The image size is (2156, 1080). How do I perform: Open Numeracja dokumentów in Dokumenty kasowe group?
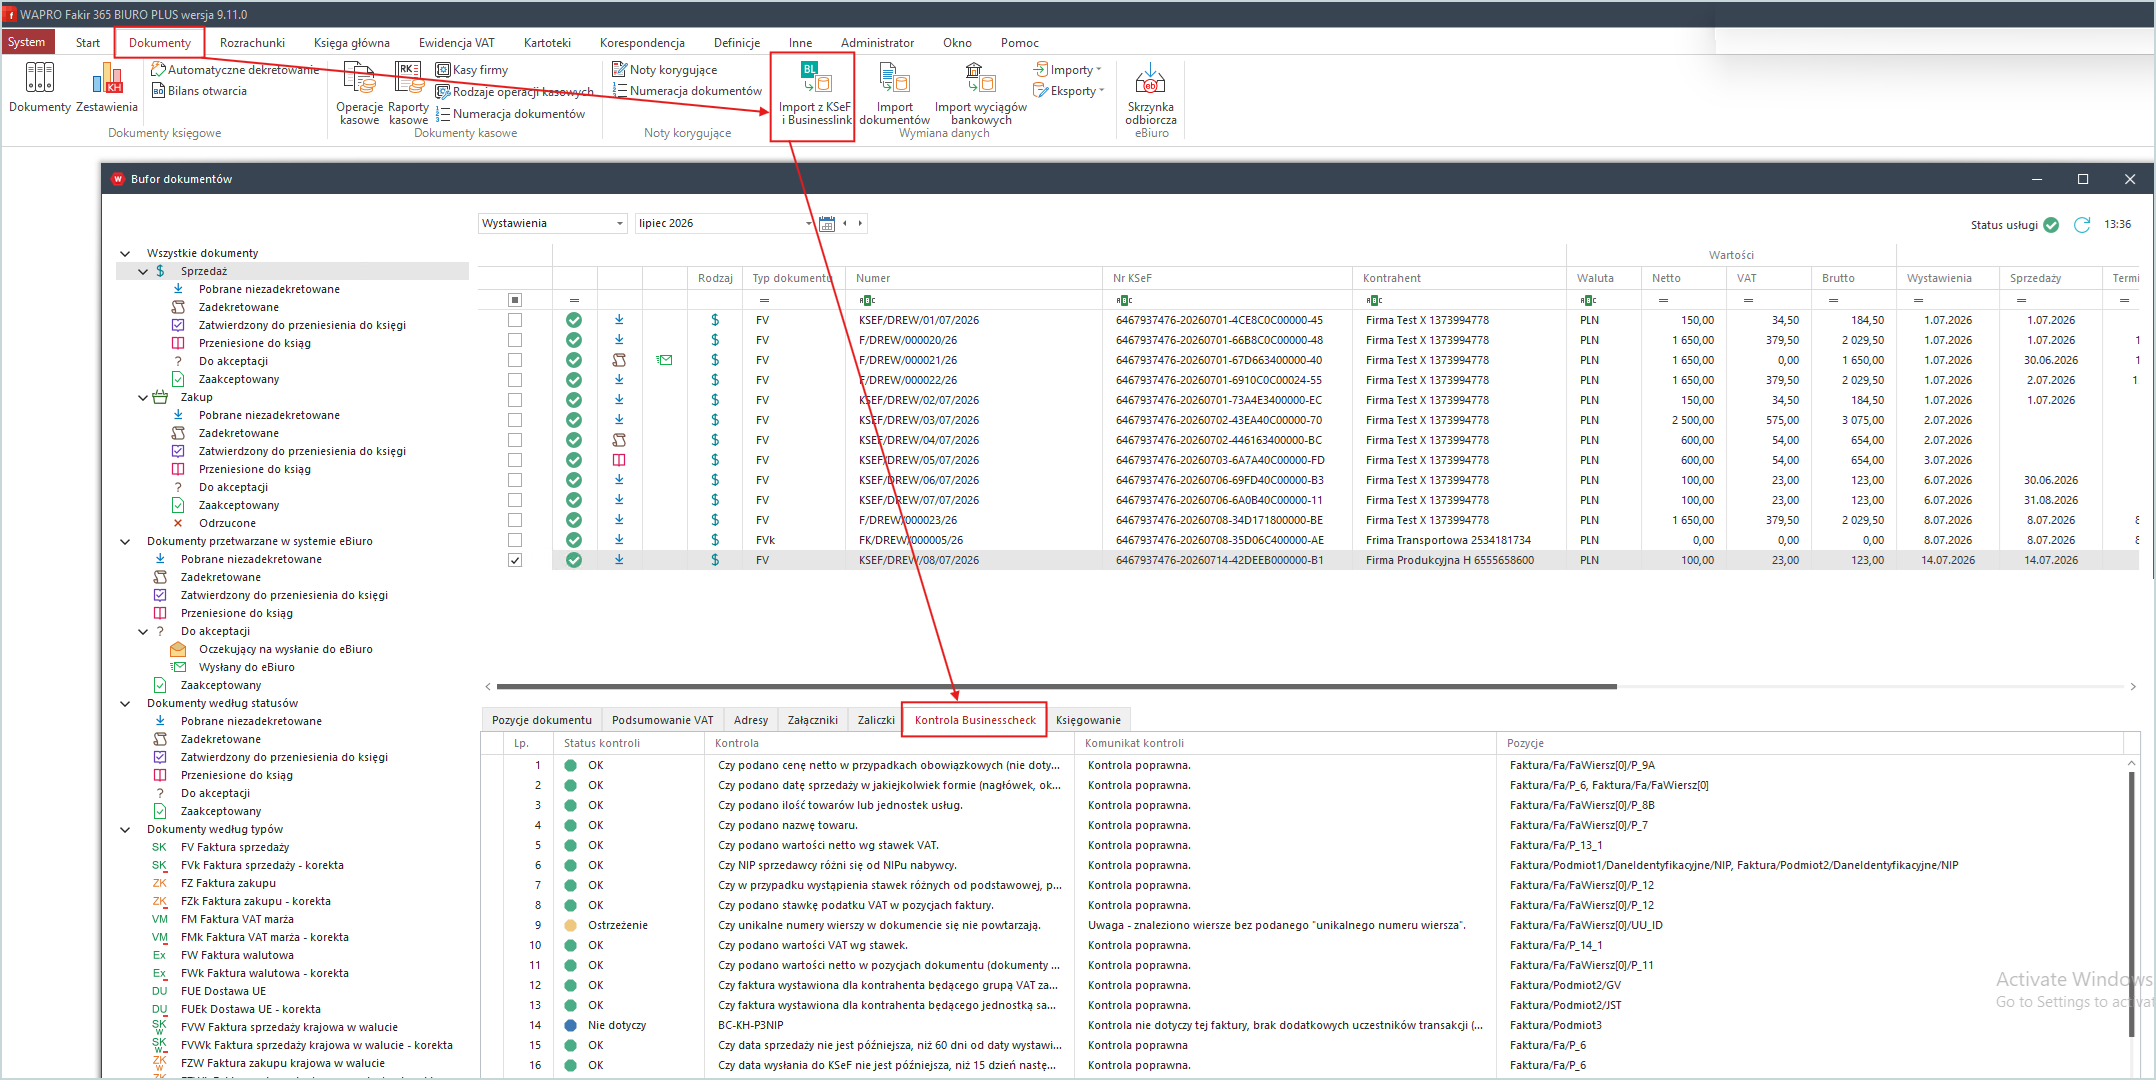[x=511, y=114]
